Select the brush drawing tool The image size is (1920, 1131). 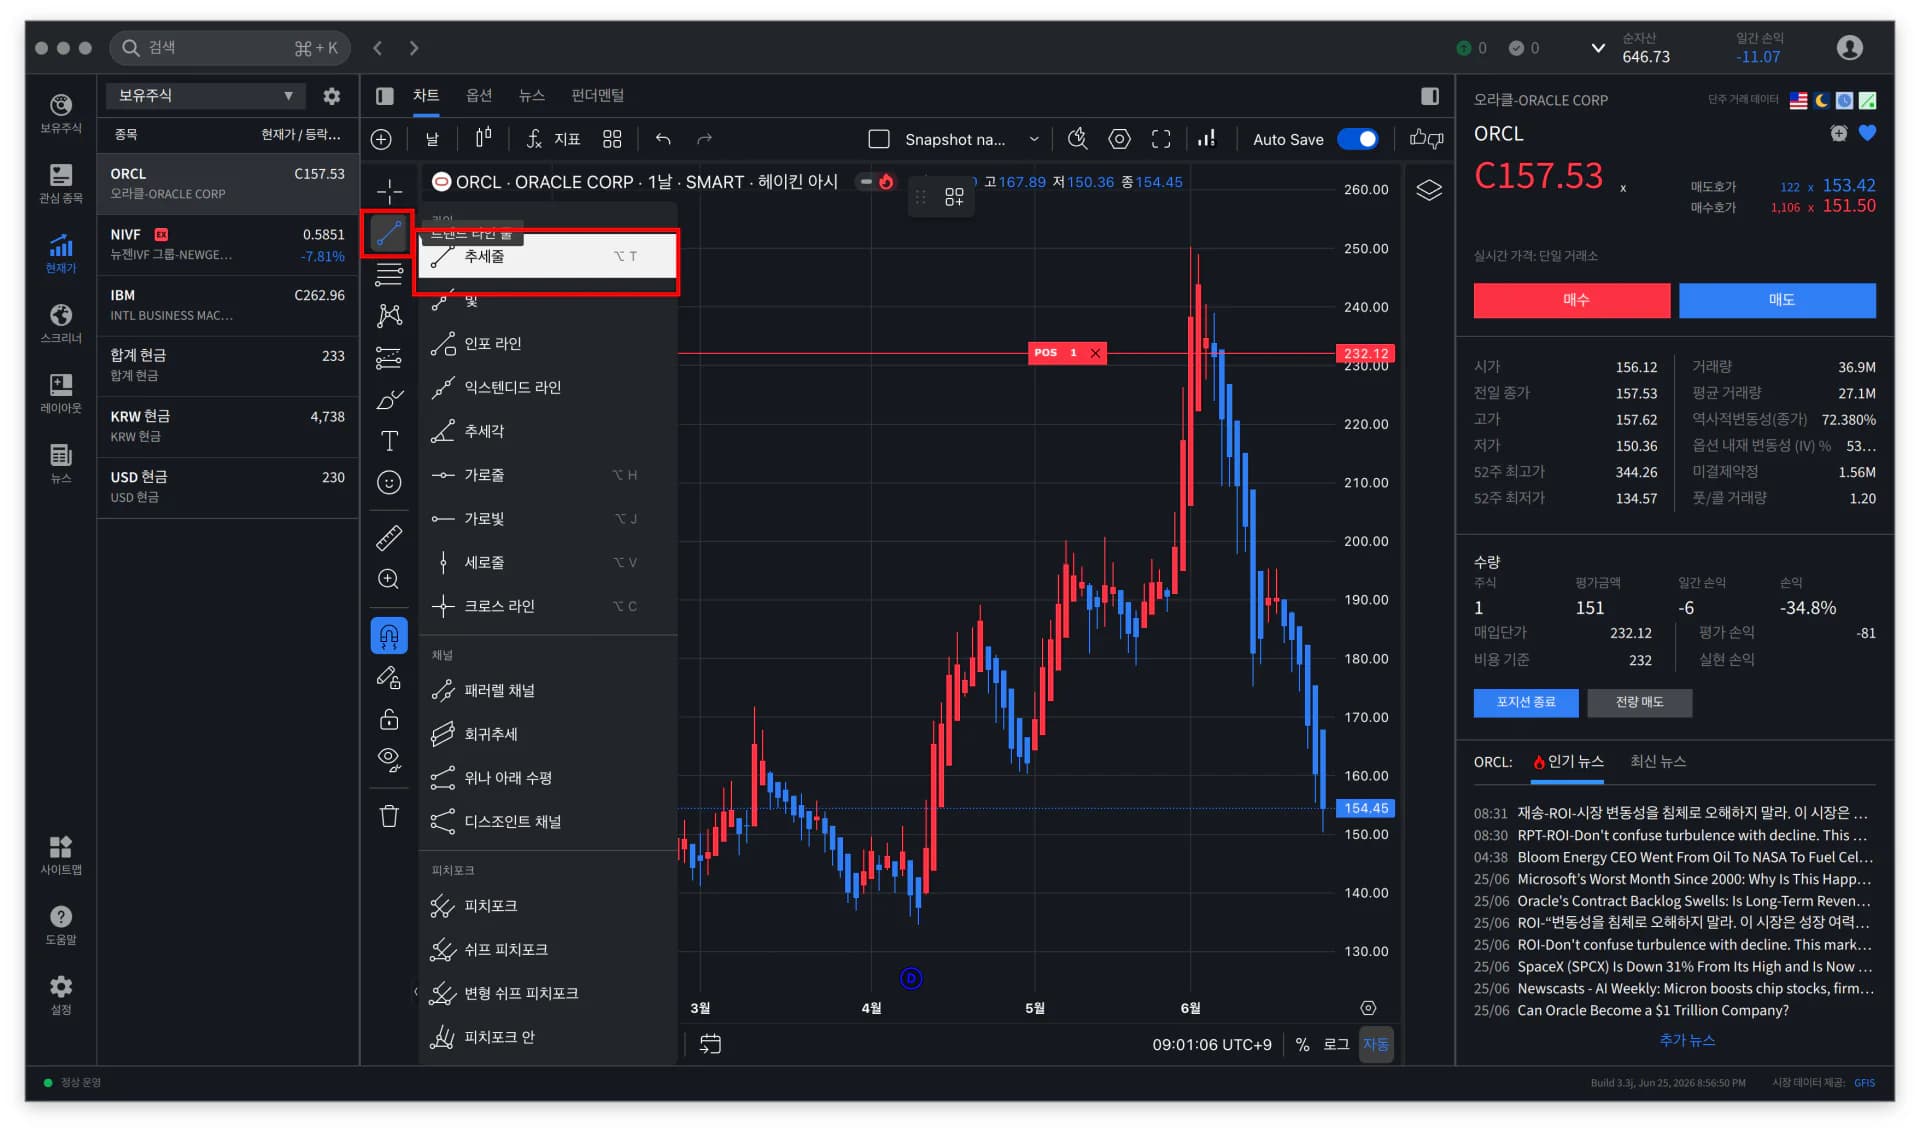[389, 400]
